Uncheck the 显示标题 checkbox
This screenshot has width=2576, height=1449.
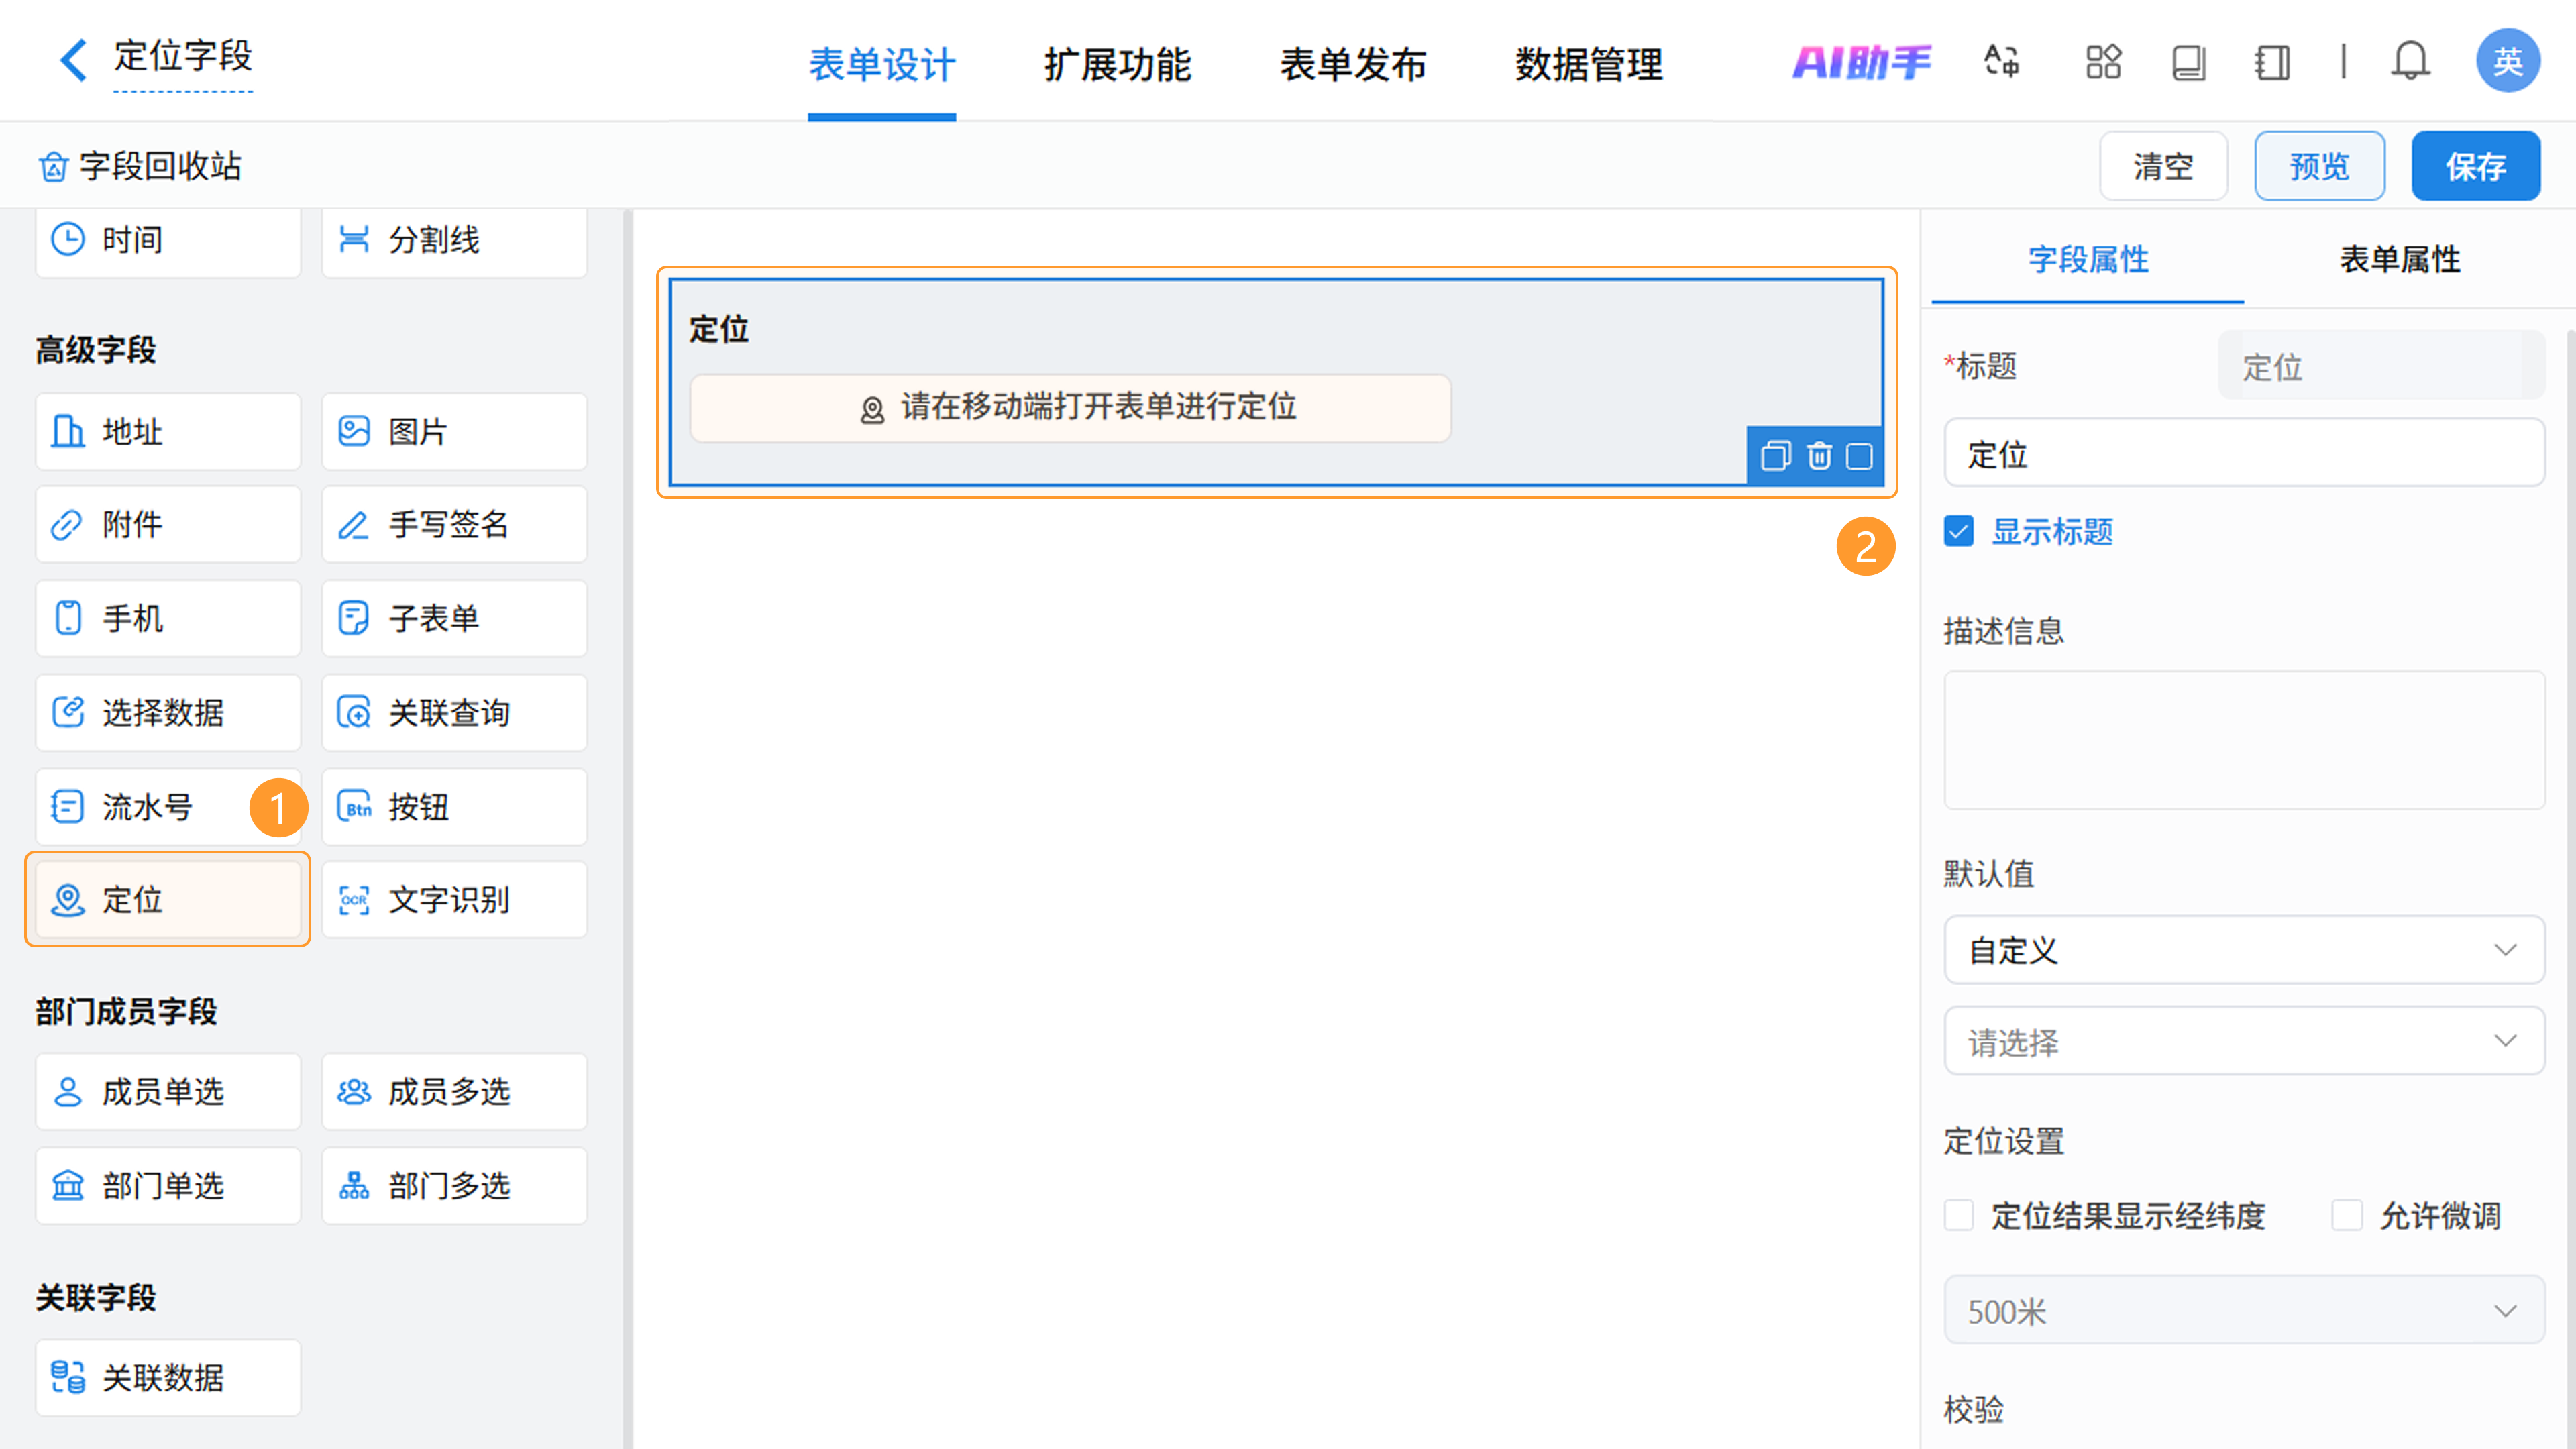click(1958, 531)
